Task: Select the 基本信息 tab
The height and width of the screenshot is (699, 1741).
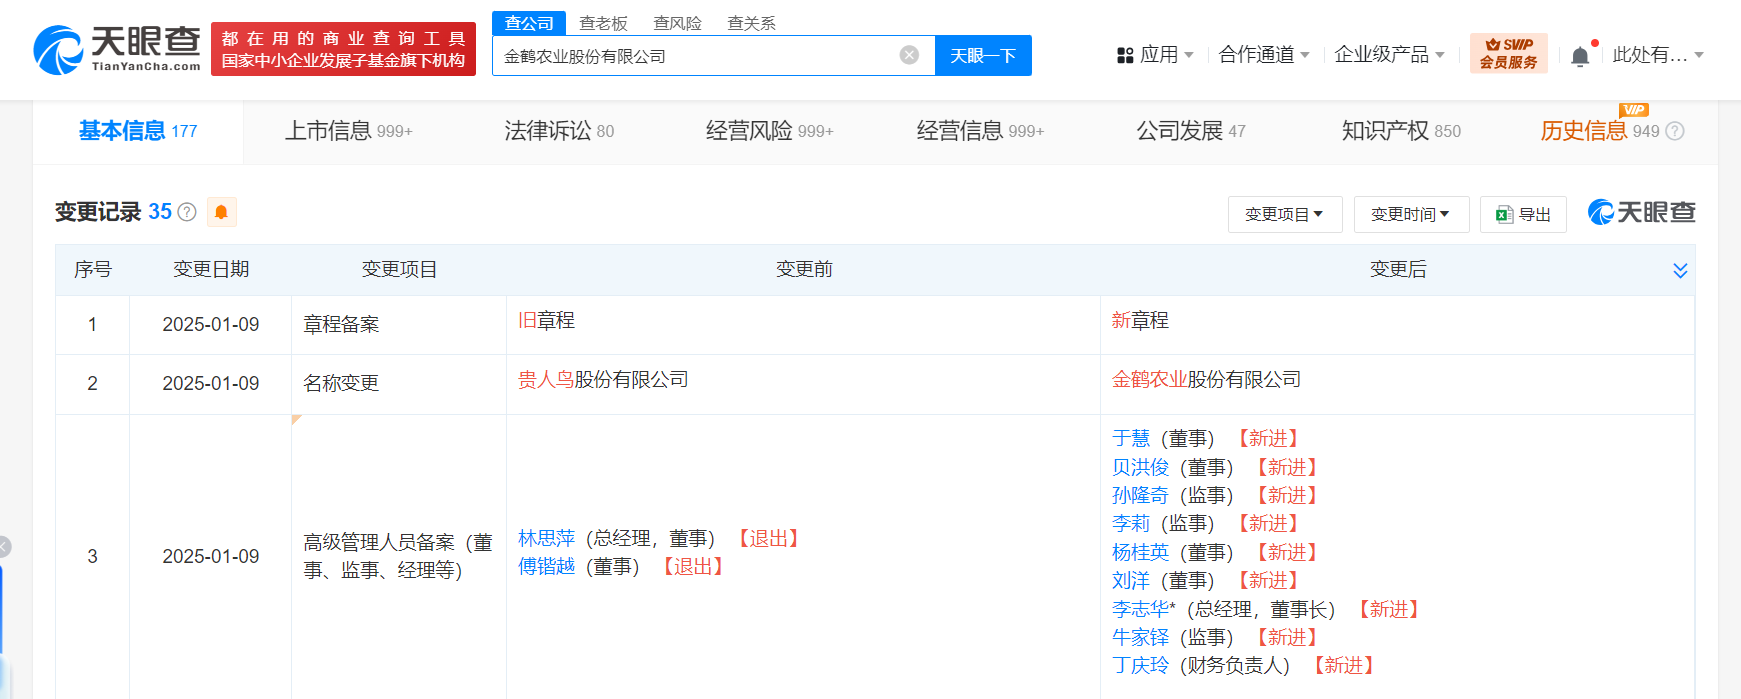Action: [x=138, y=131]
